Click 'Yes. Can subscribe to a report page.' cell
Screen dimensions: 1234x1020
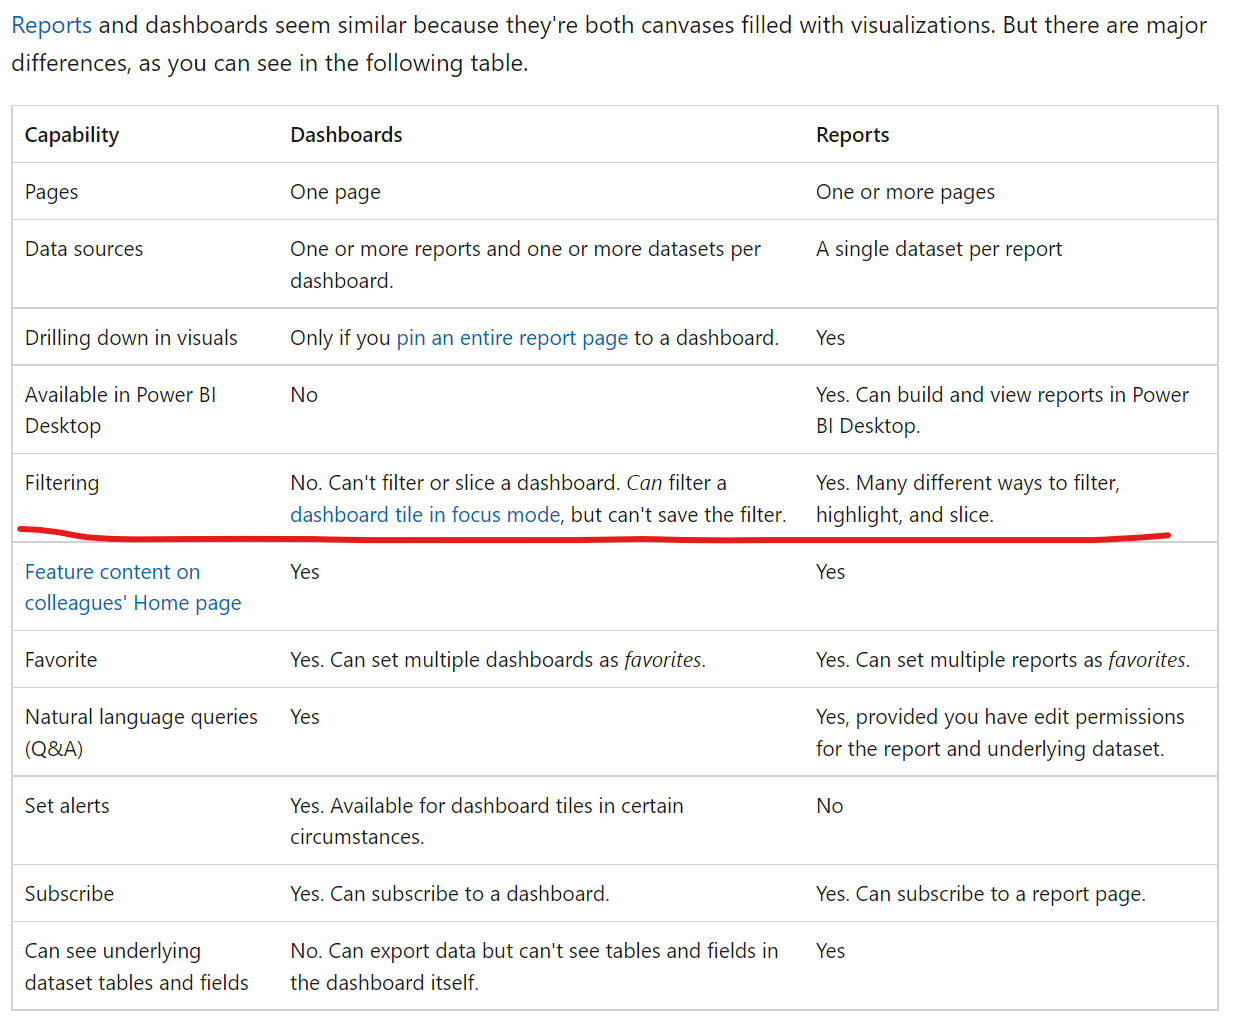pos(981,894)
